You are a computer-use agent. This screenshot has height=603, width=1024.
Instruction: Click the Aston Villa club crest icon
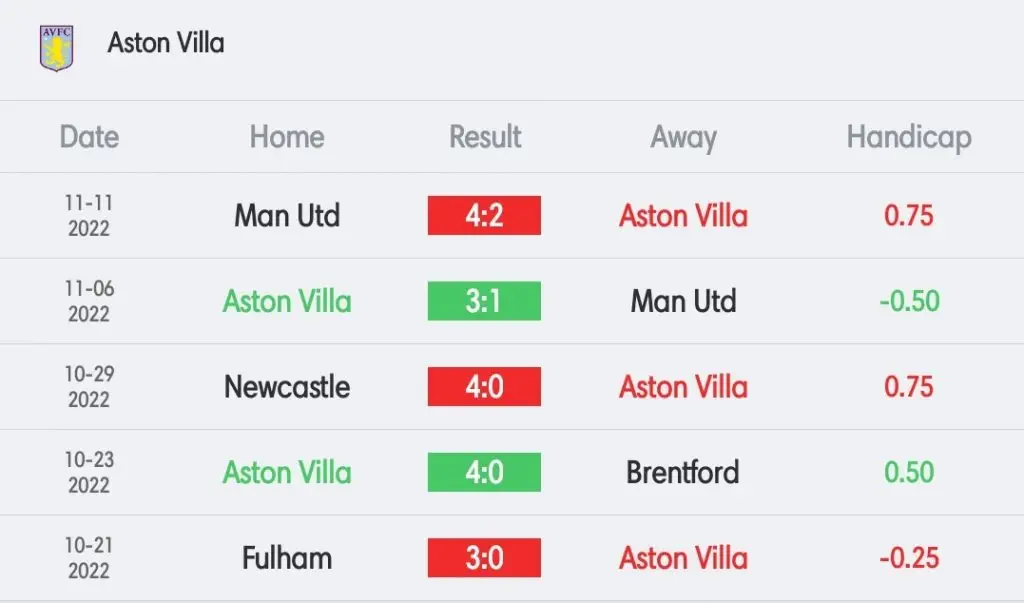pyautogui.click(x=57, y=48)
